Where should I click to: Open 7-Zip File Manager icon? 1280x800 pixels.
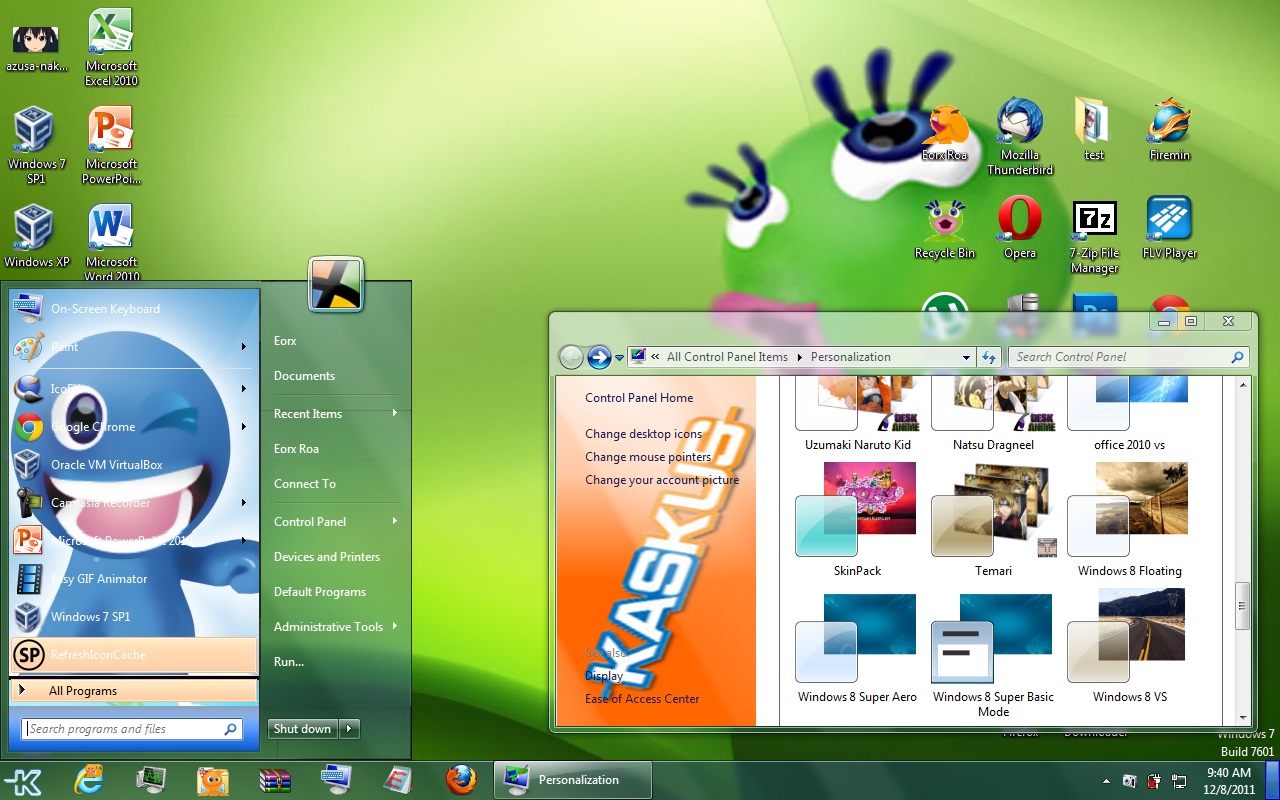point(1094,236)
